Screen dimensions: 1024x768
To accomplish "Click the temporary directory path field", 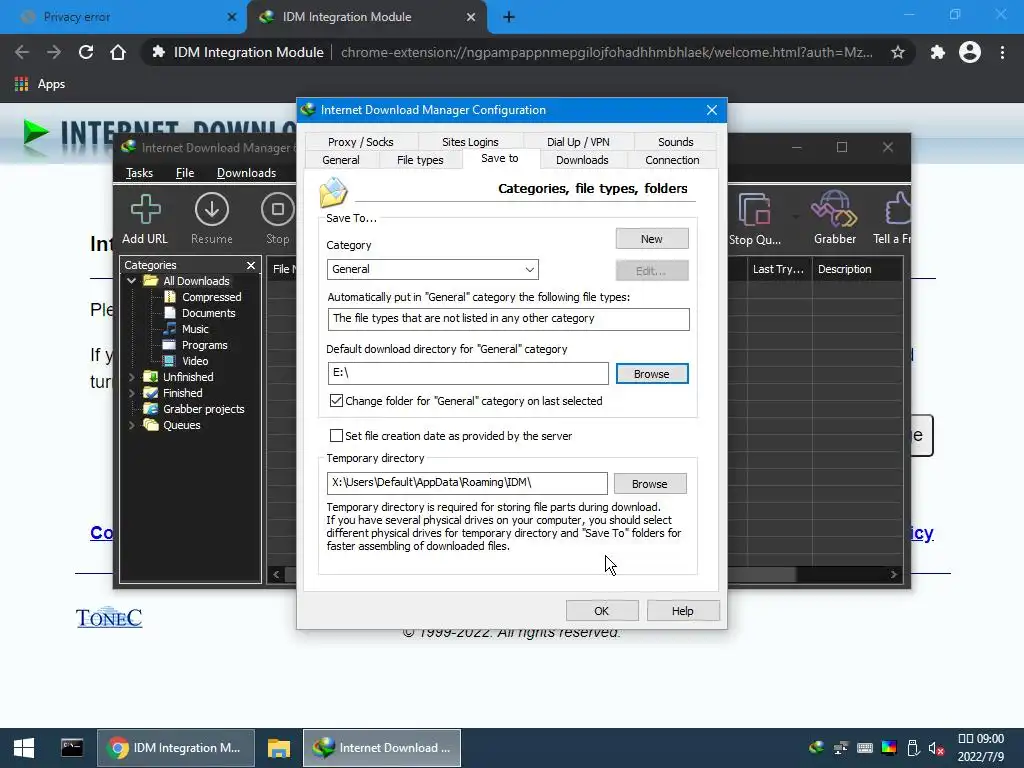I will [466, 483].
